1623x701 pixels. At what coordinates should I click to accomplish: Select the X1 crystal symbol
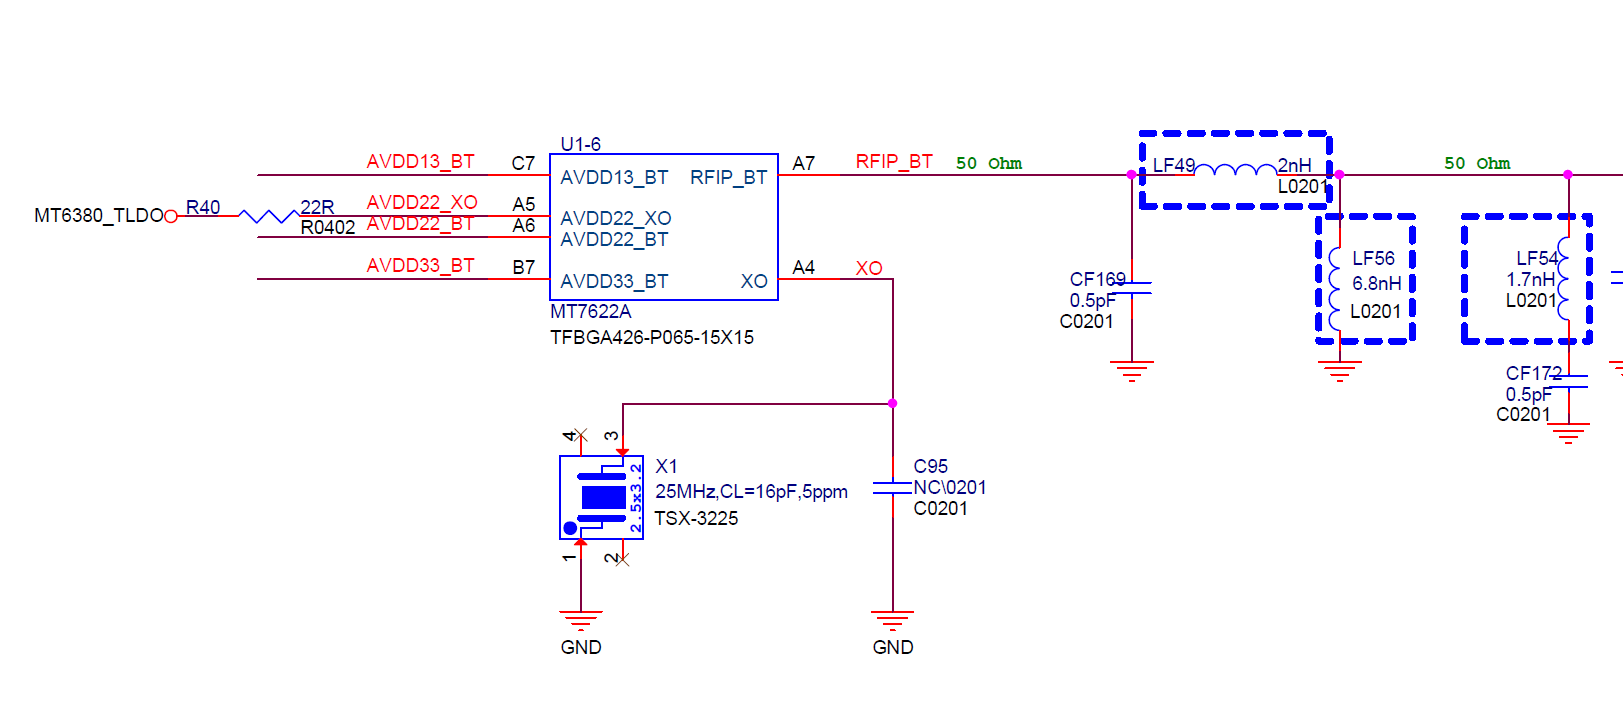(601, 497)
